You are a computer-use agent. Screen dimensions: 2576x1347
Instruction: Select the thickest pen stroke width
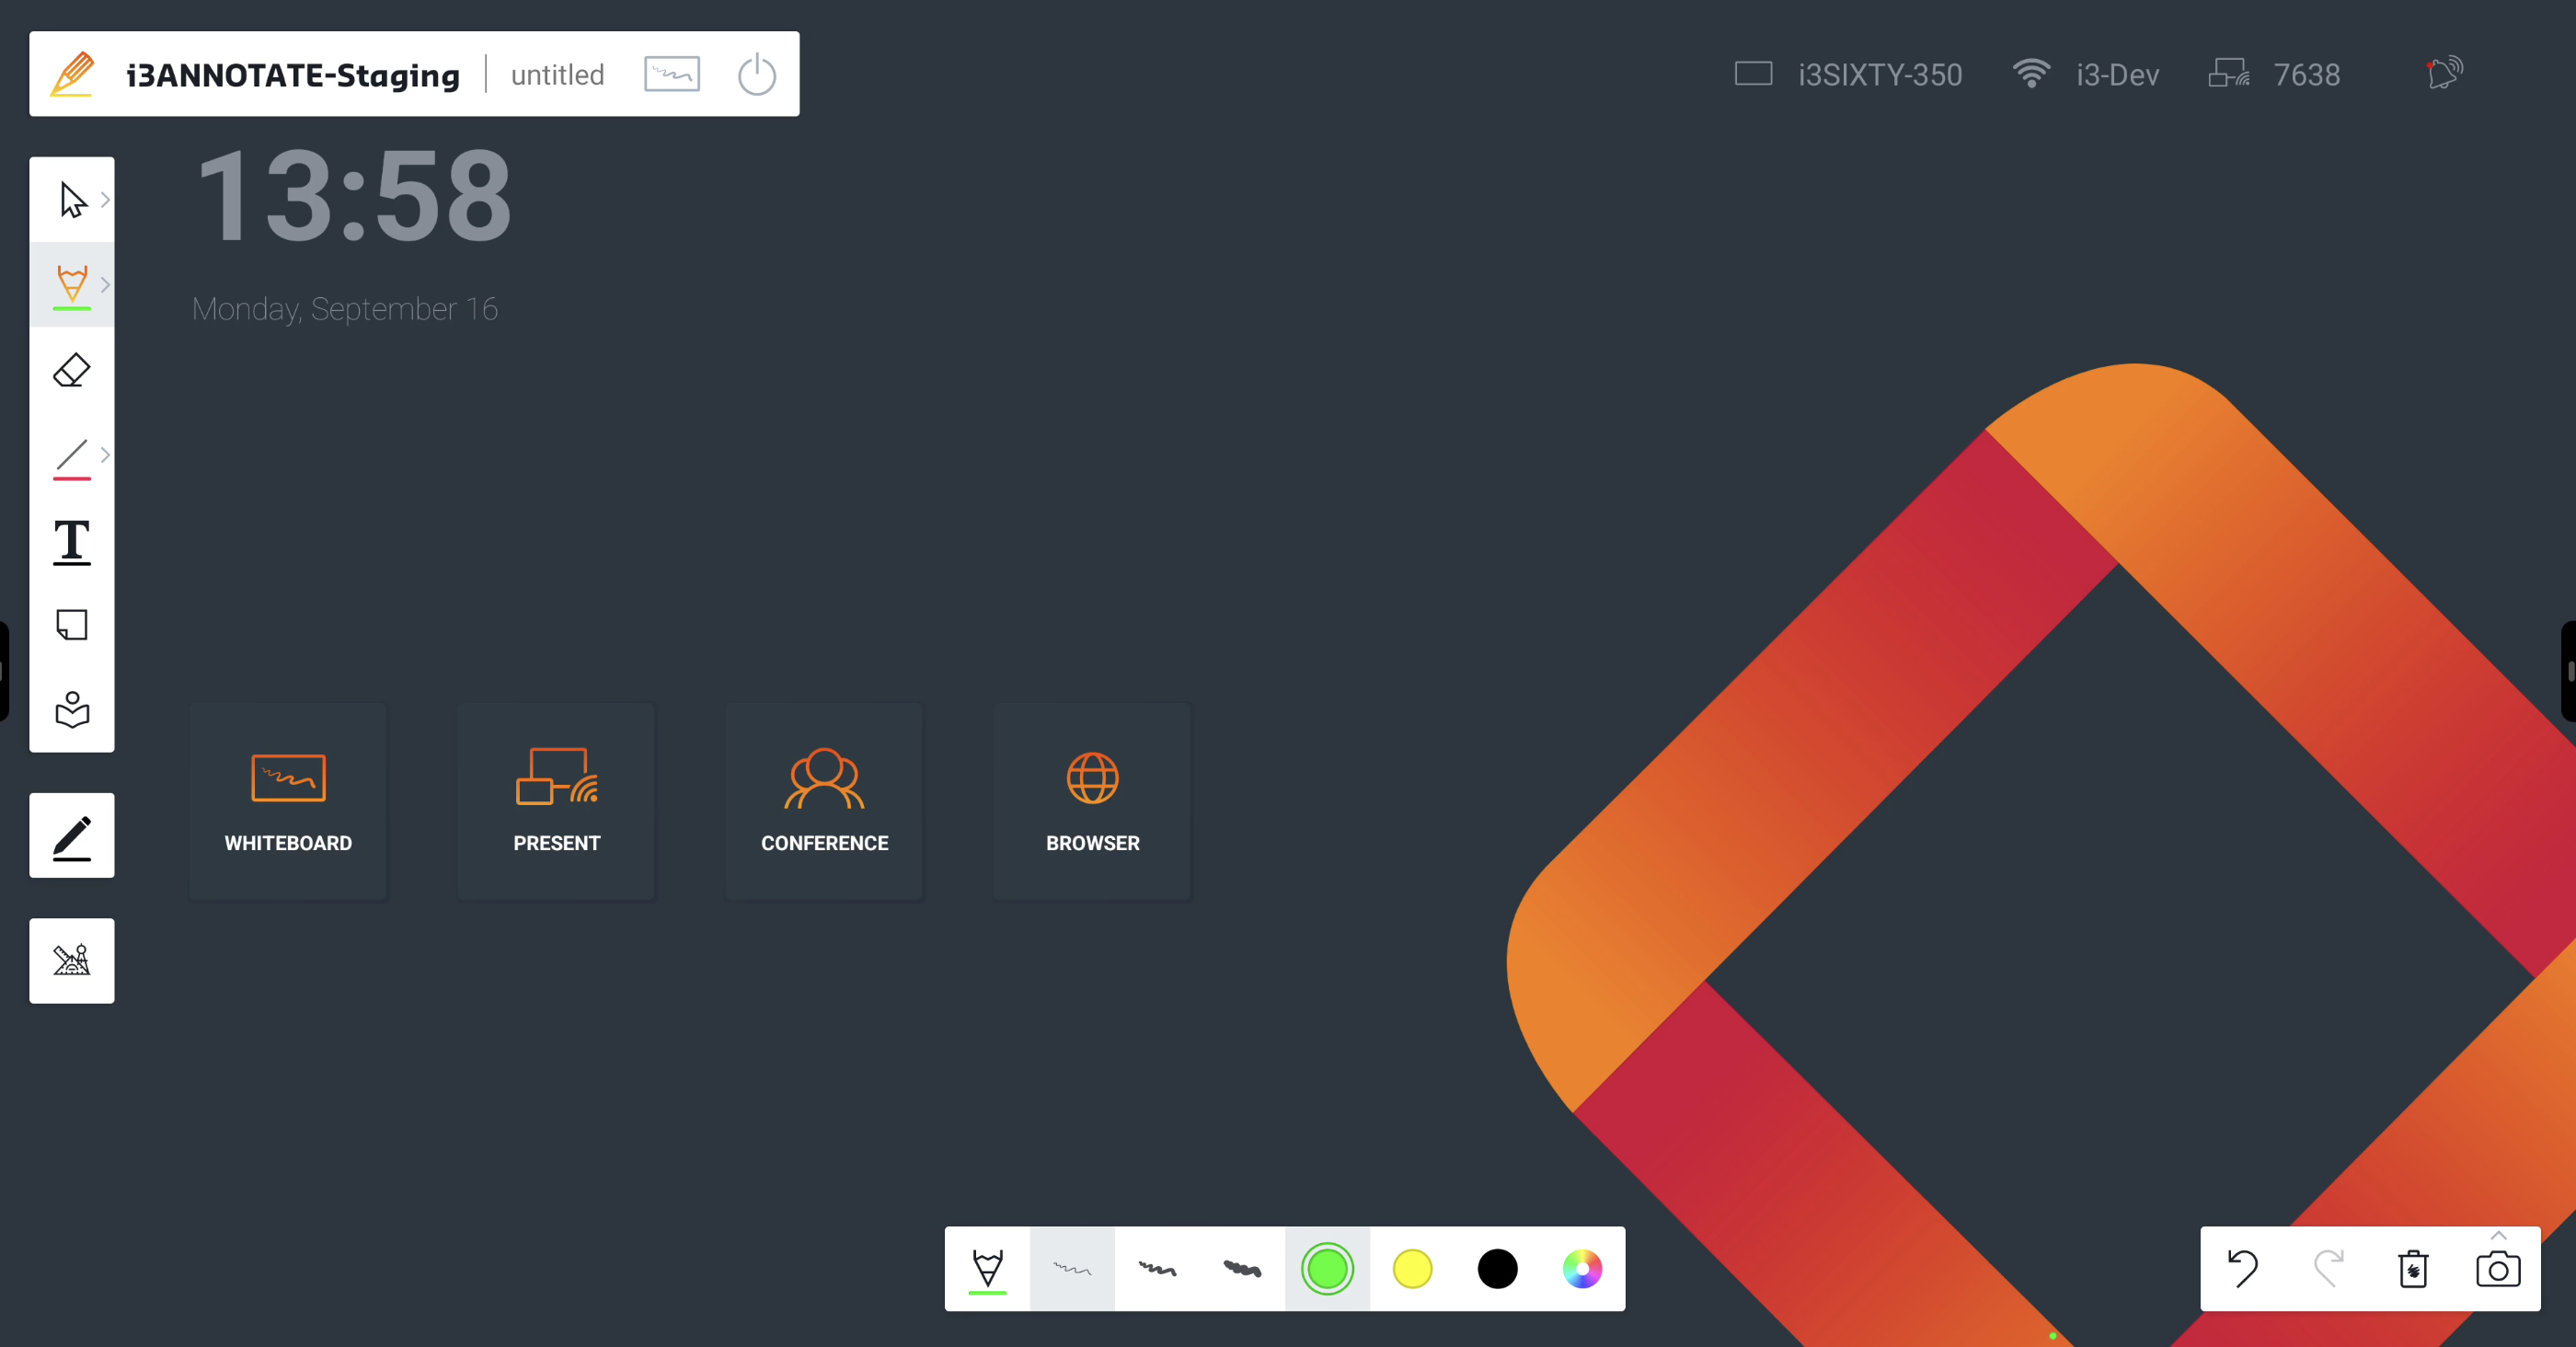point(1242,1269)
